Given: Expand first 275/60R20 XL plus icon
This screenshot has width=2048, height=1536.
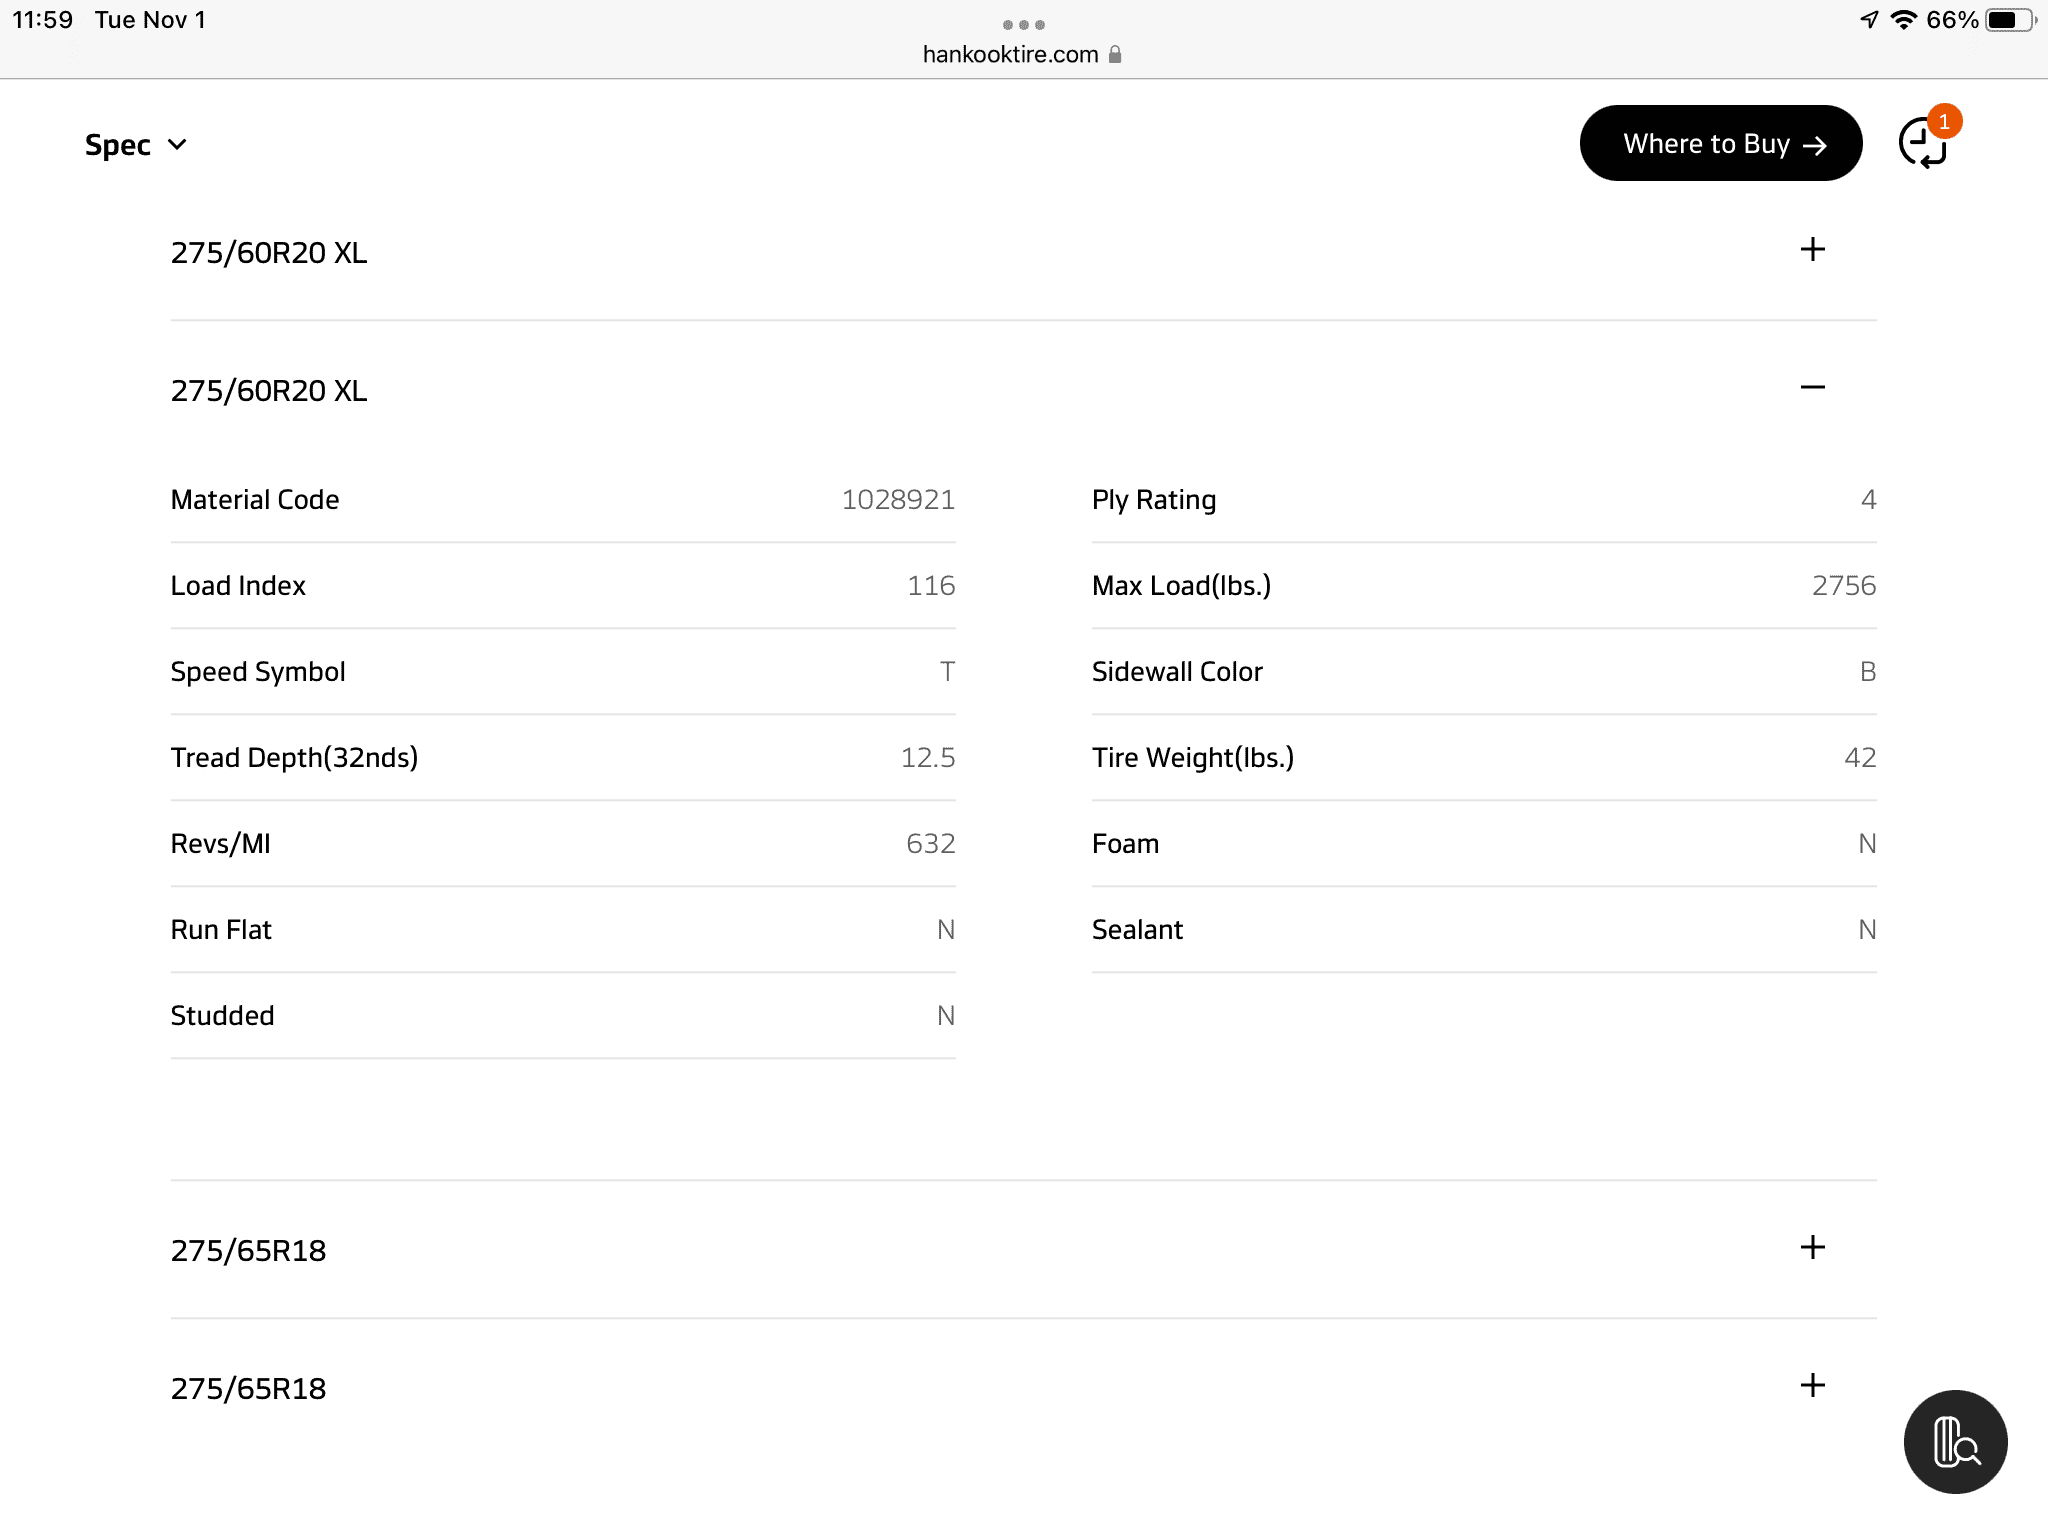Looking at the screenshot, I should pos(1812,250).
